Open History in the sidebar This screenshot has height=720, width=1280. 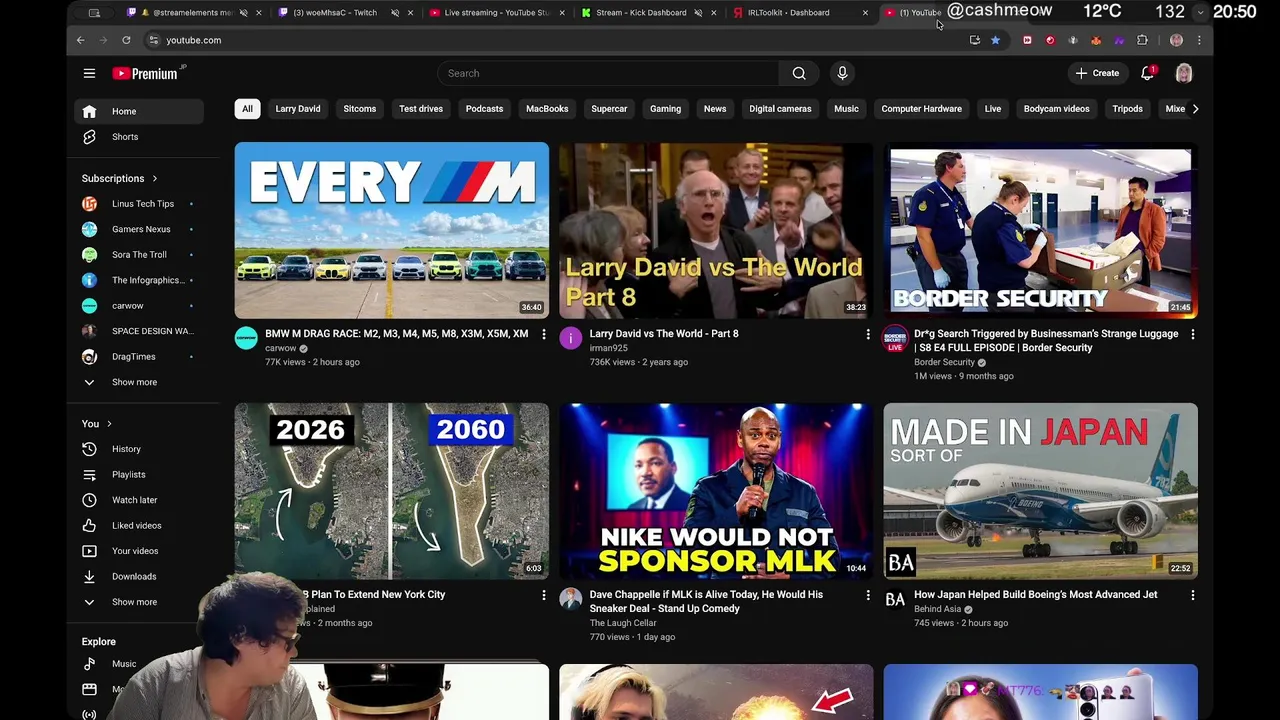[x=139, y=449]
